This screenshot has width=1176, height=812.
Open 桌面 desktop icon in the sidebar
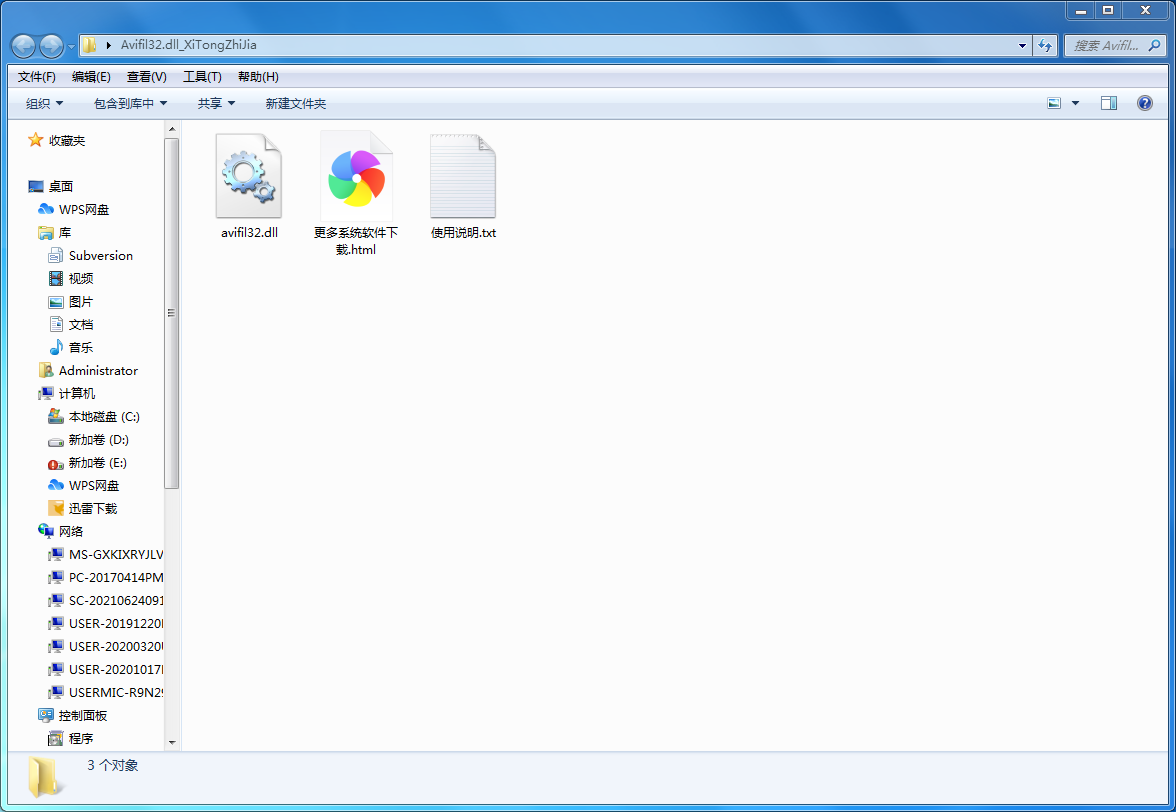coord(36,186)
